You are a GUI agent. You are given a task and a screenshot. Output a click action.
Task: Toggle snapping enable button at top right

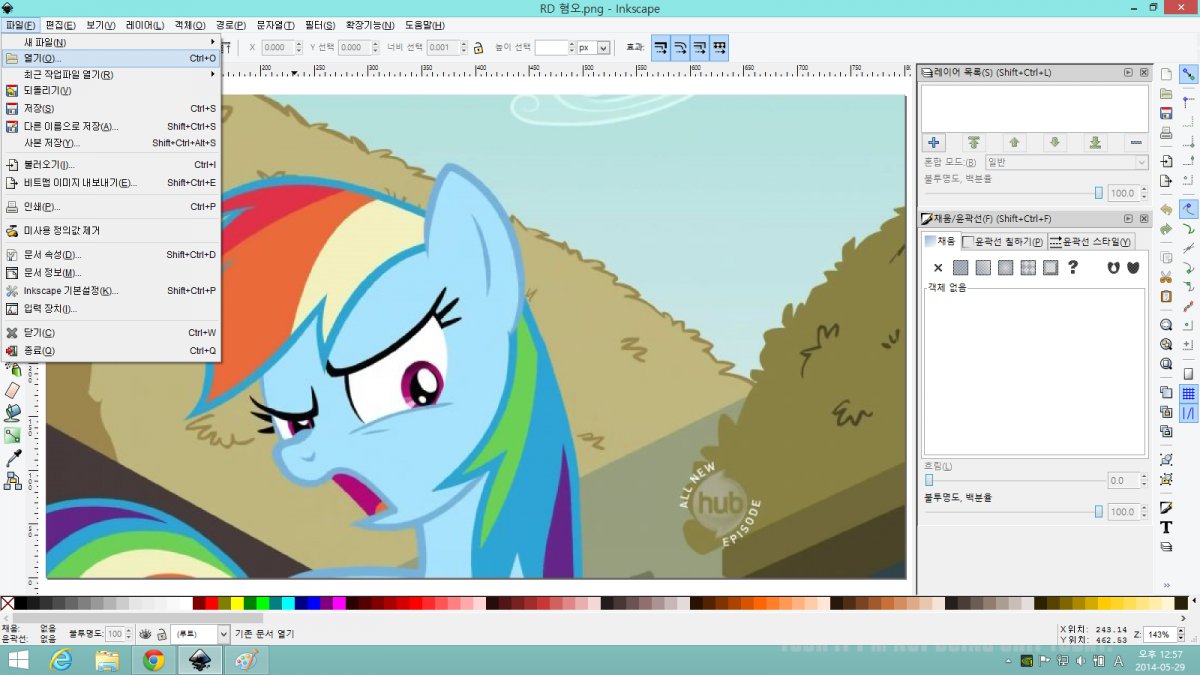coord(1189,74)
